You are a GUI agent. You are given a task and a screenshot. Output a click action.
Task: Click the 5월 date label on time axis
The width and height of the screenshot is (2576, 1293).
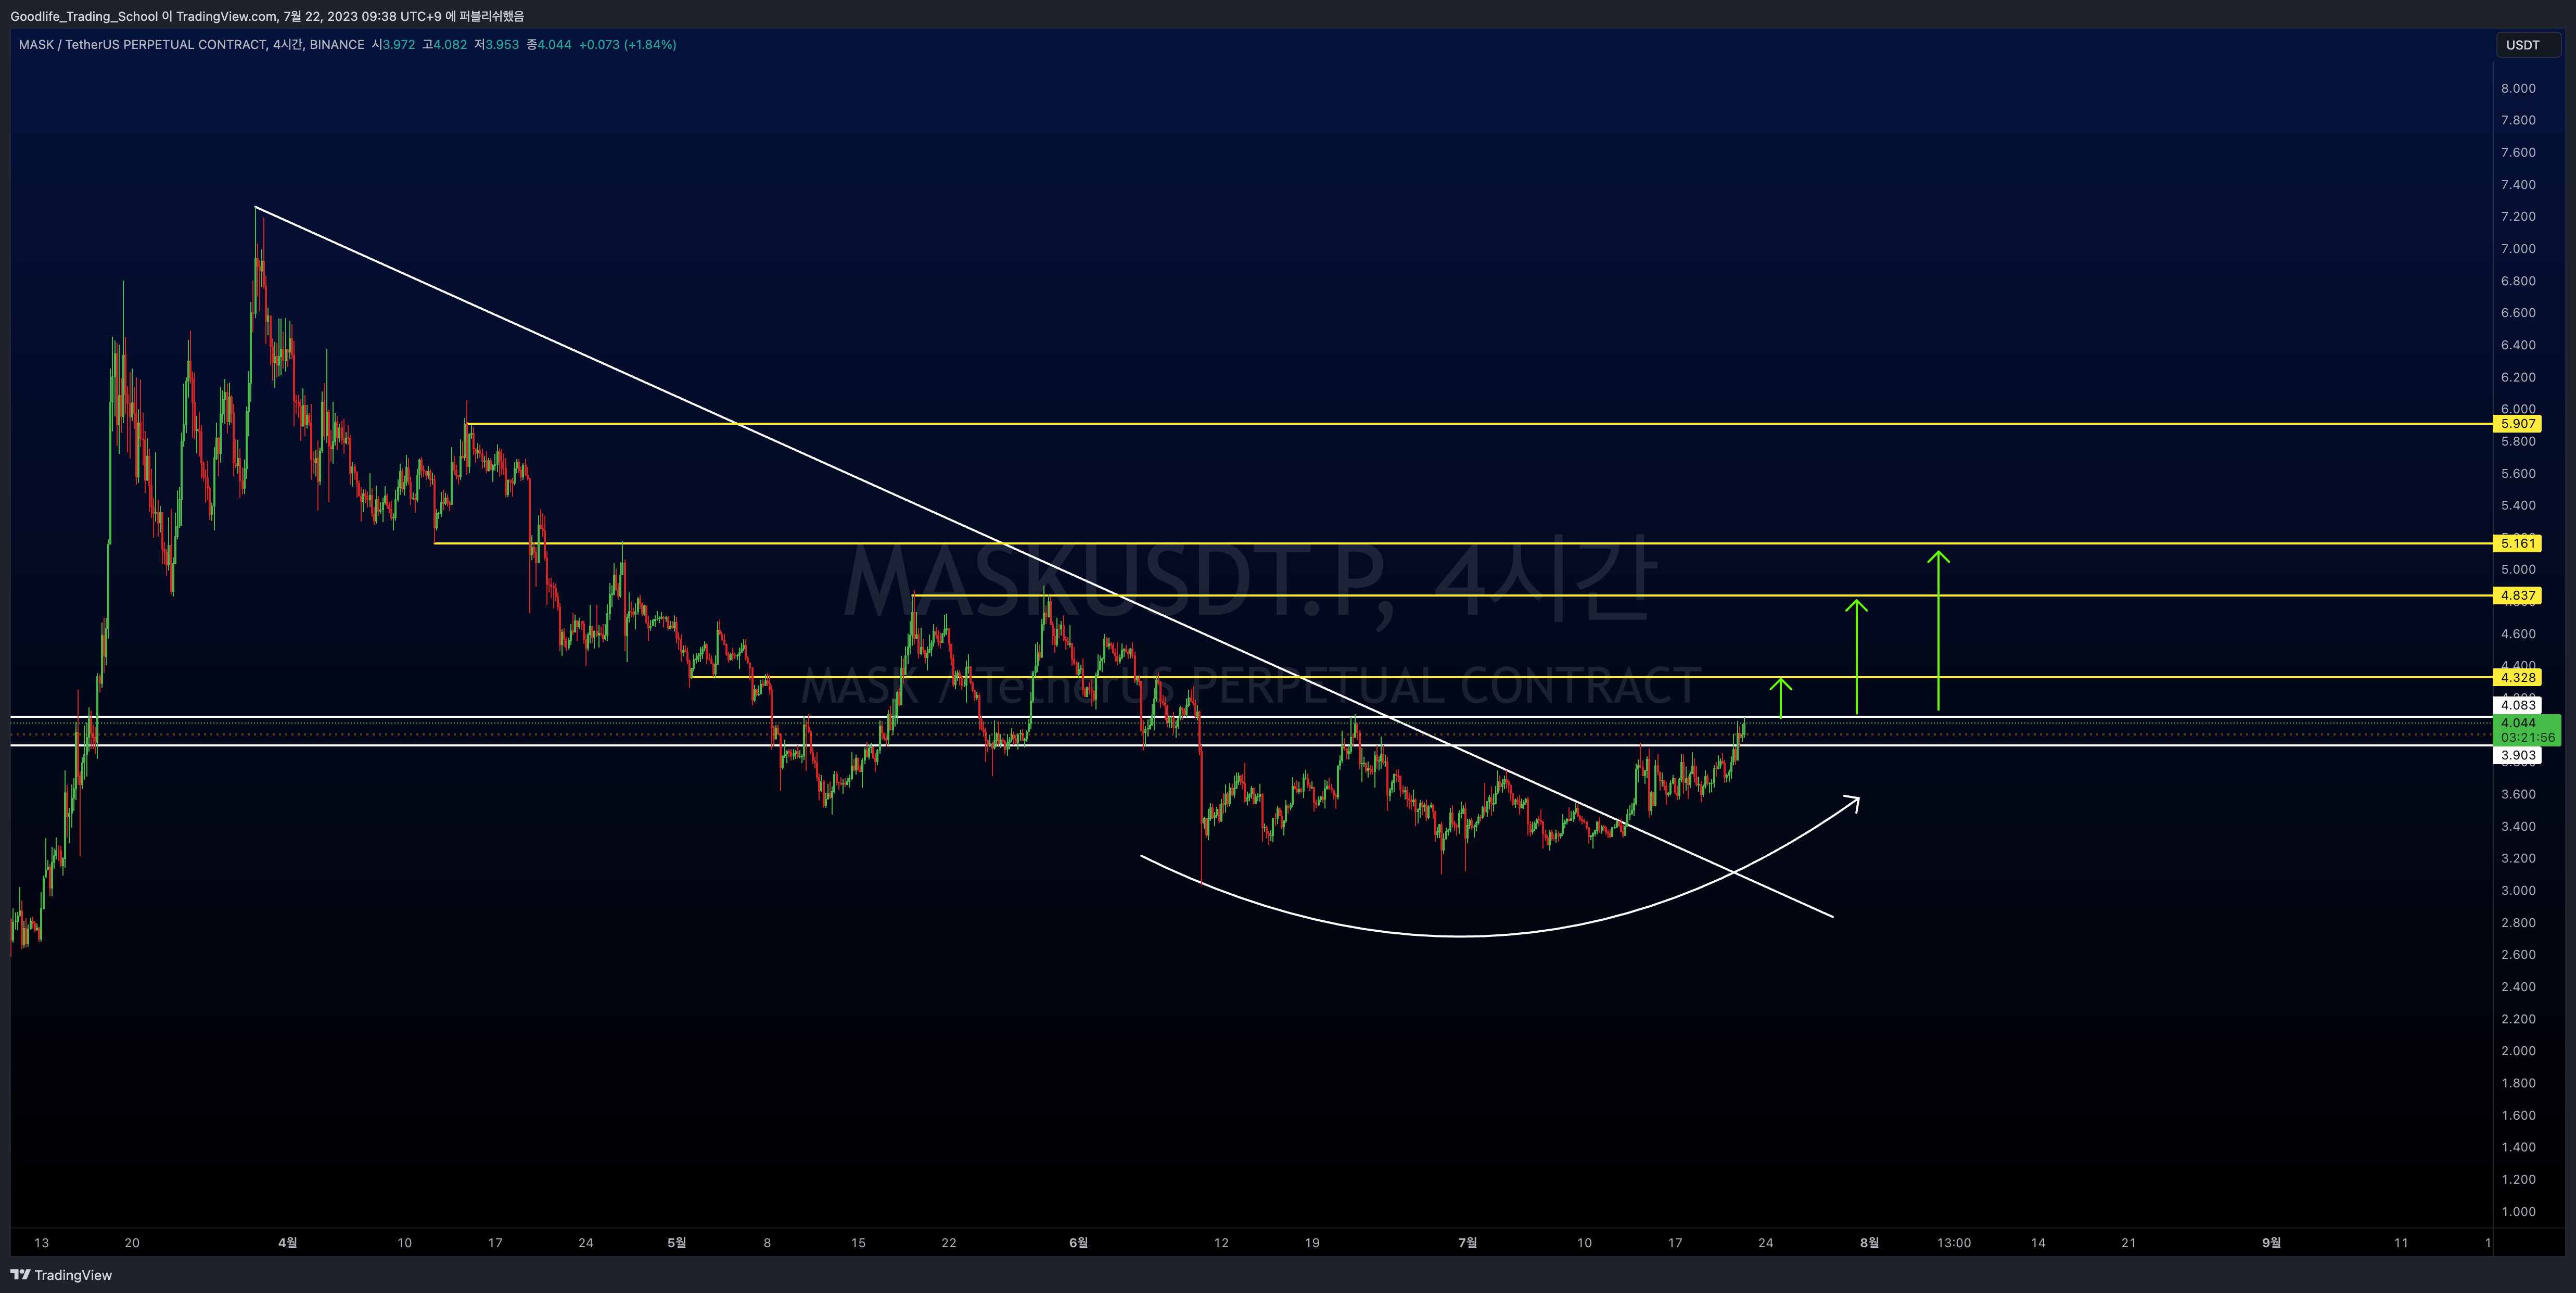(677, 1242)
